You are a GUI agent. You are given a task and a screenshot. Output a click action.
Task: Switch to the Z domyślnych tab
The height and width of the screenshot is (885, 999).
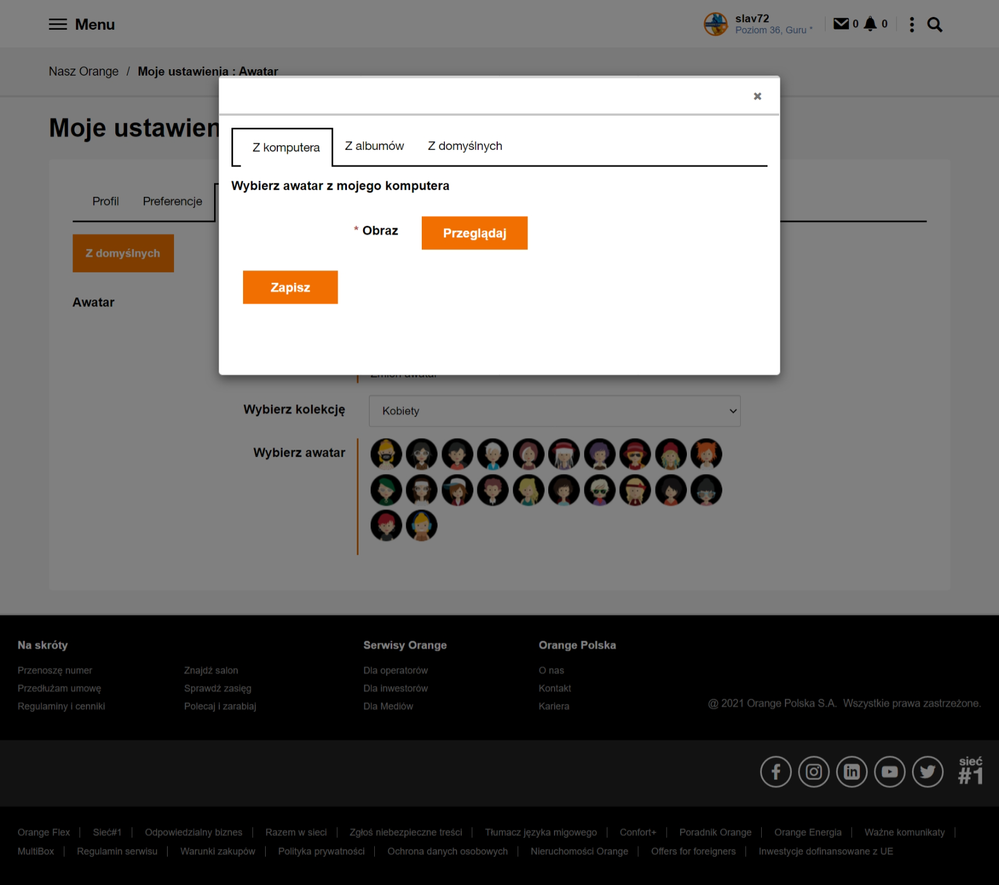point(465,146)
